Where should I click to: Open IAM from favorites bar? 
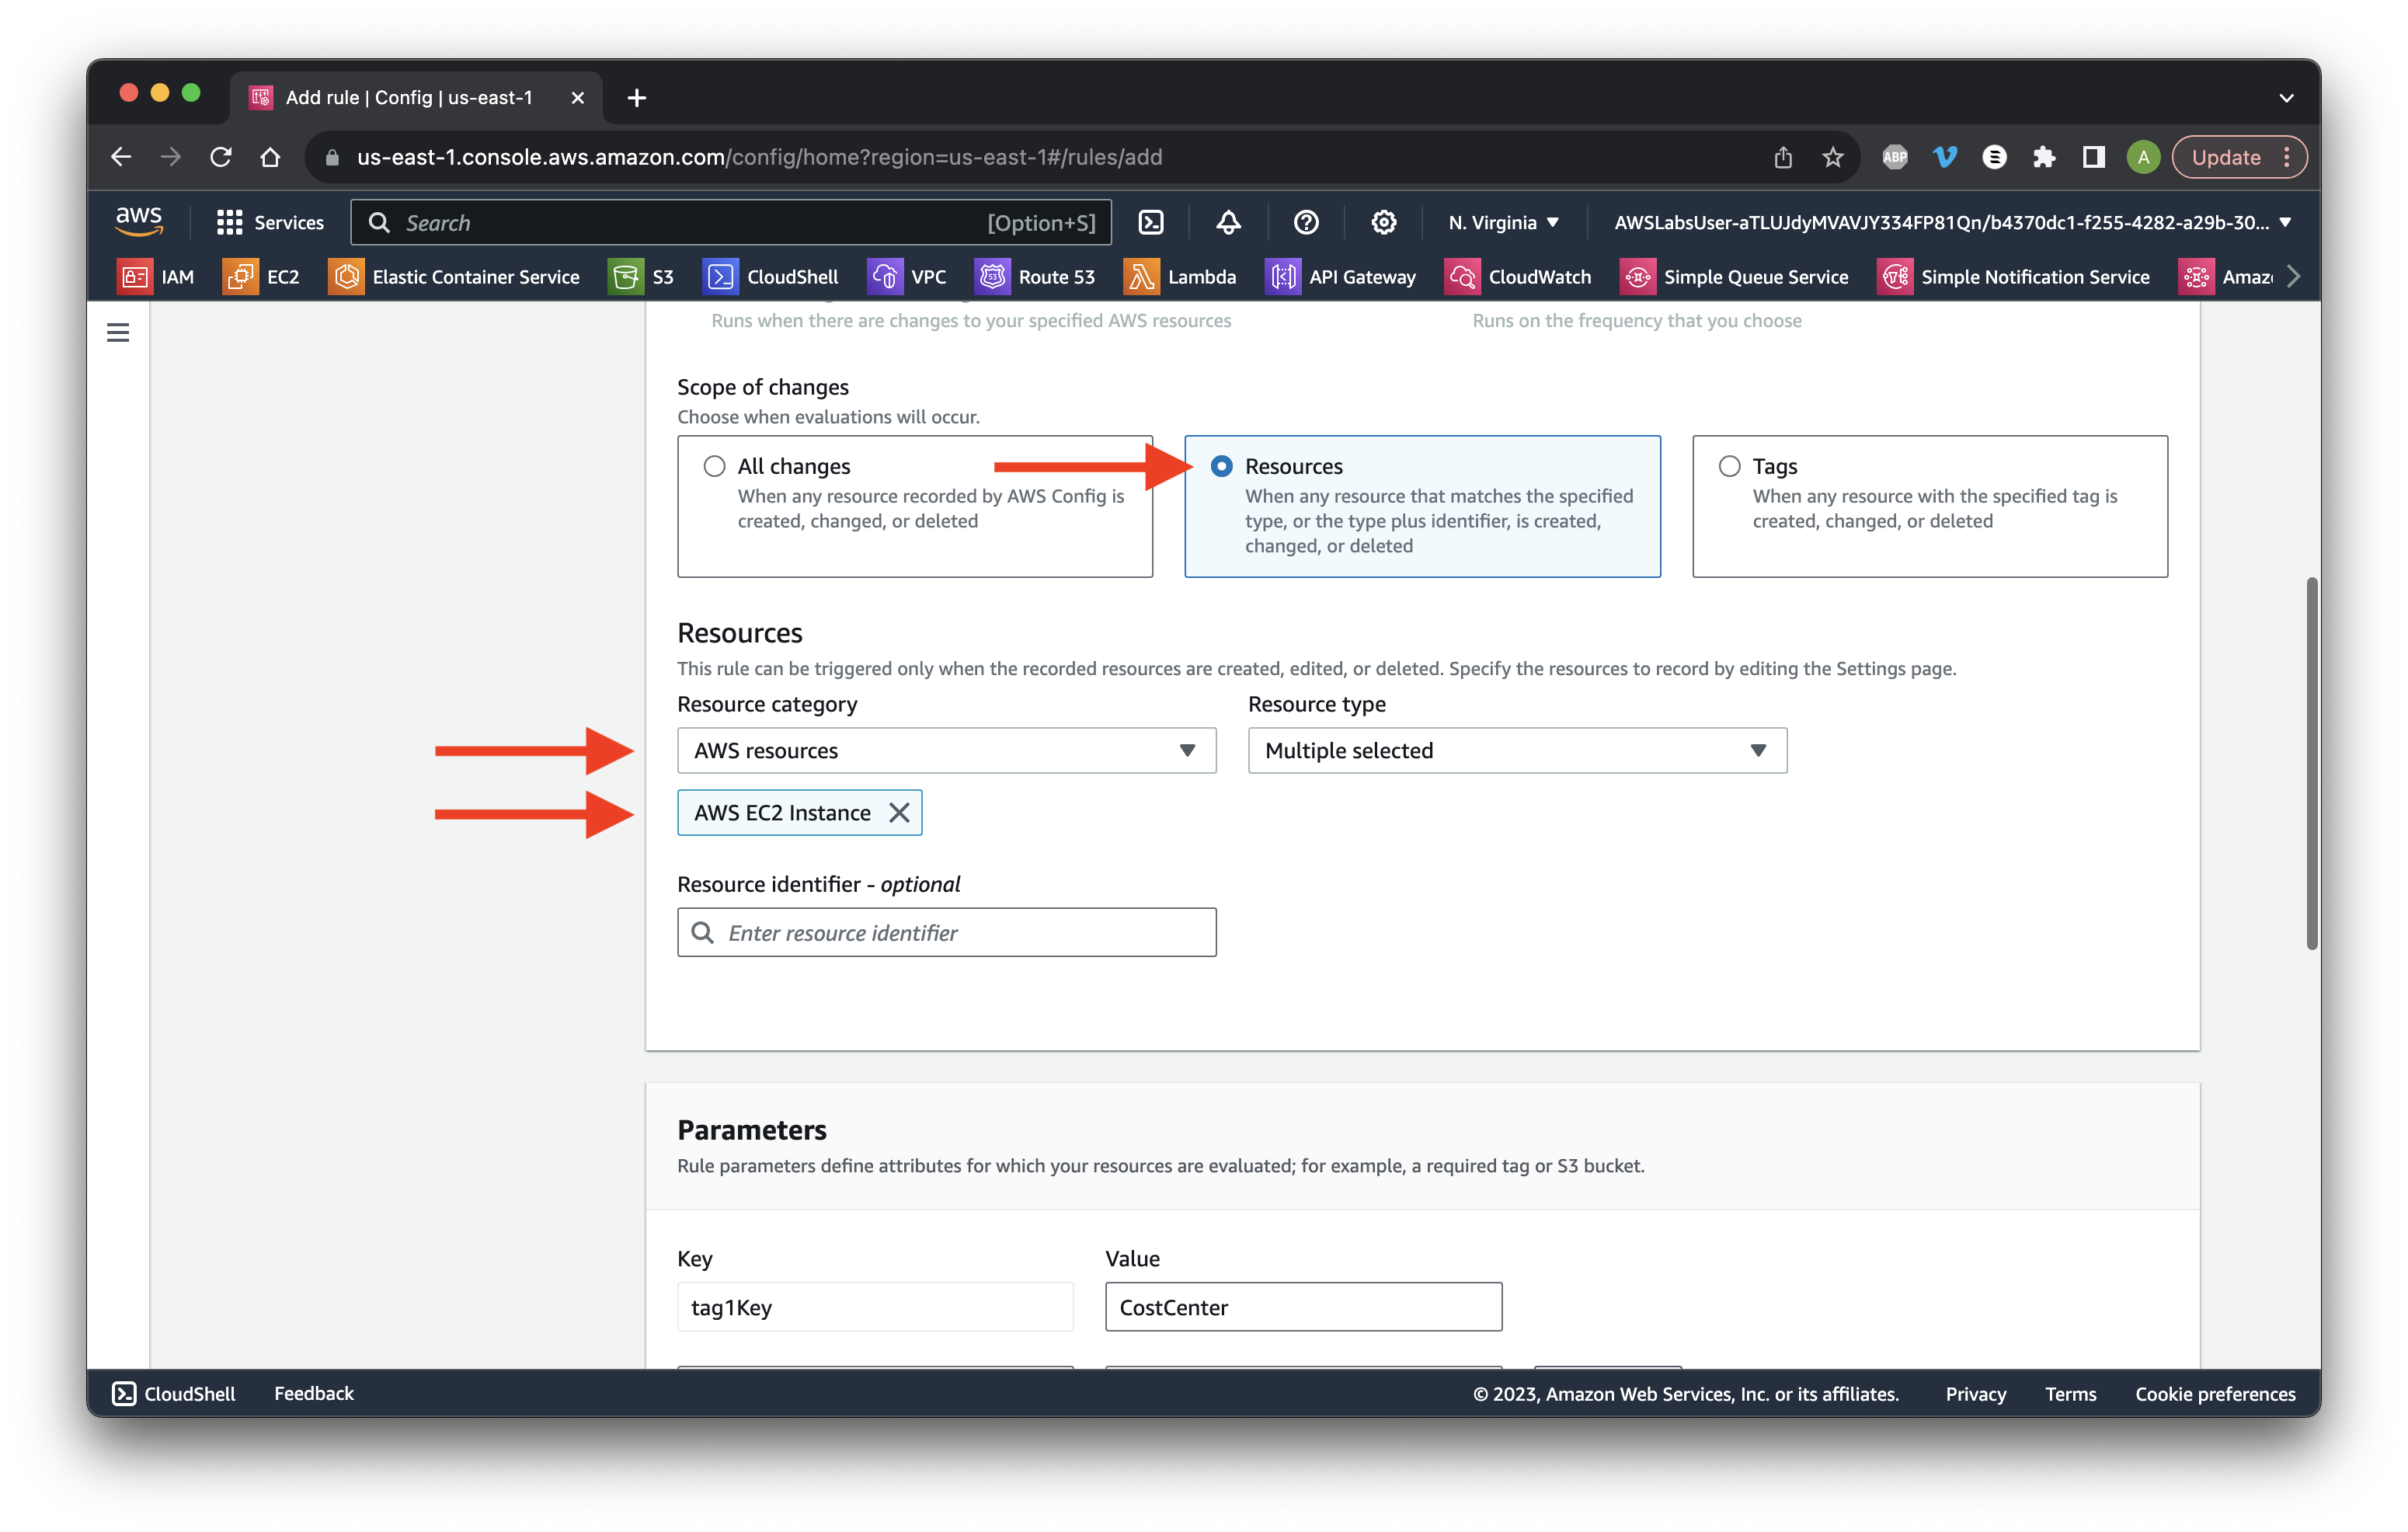click(156, 277)
